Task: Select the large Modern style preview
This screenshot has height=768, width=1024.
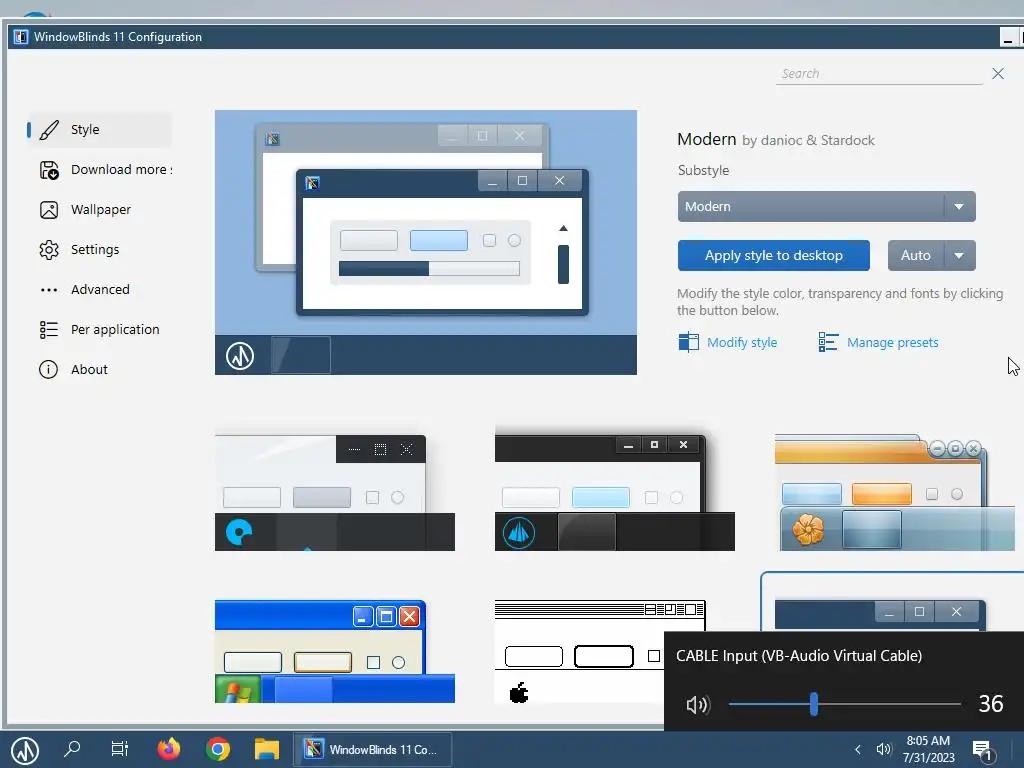Action: point(426,242)
